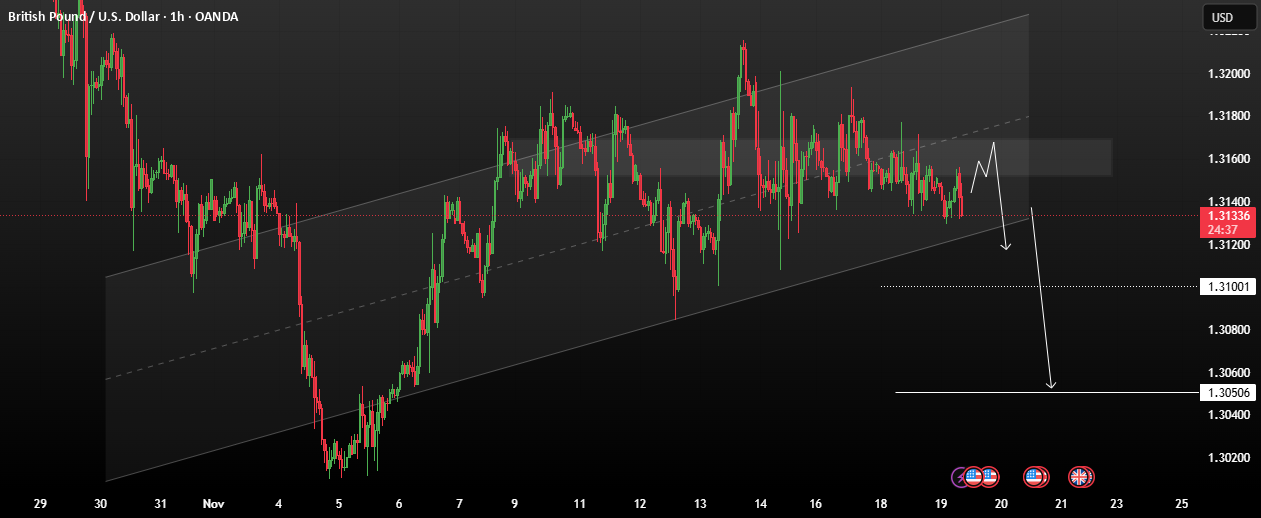Viewport: 1261px width, 518px height.
Task: Open the rightmost US flag economic event
Action: [x=1036, y=477]
